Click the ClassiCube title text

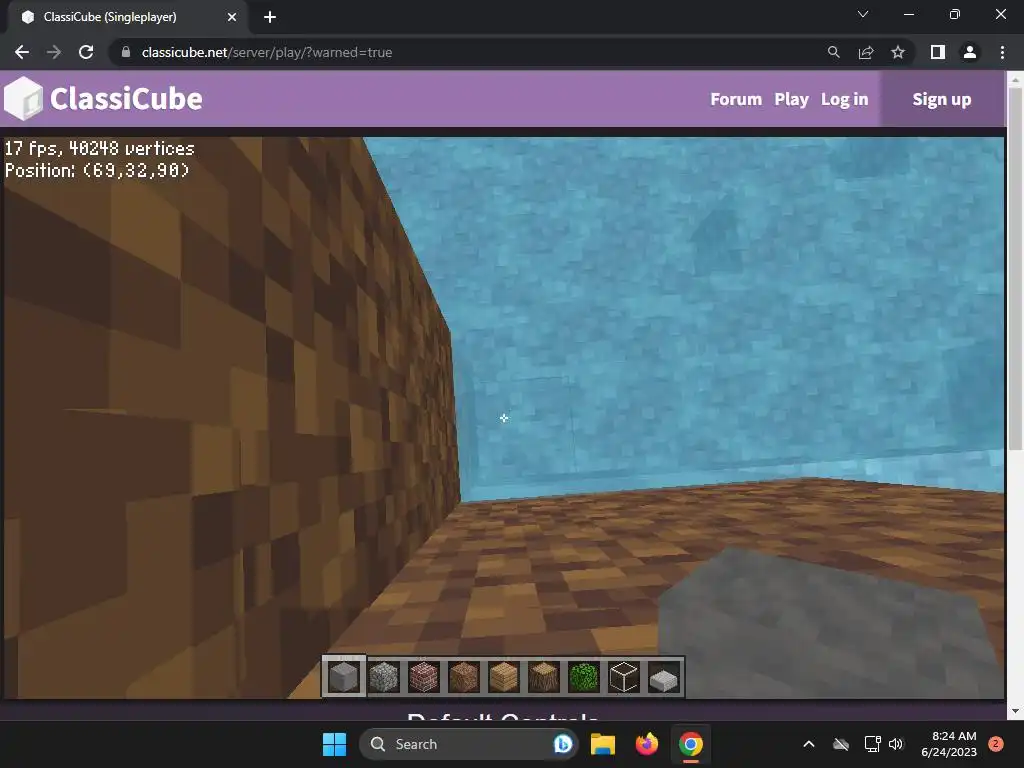(x=126, y=99)
